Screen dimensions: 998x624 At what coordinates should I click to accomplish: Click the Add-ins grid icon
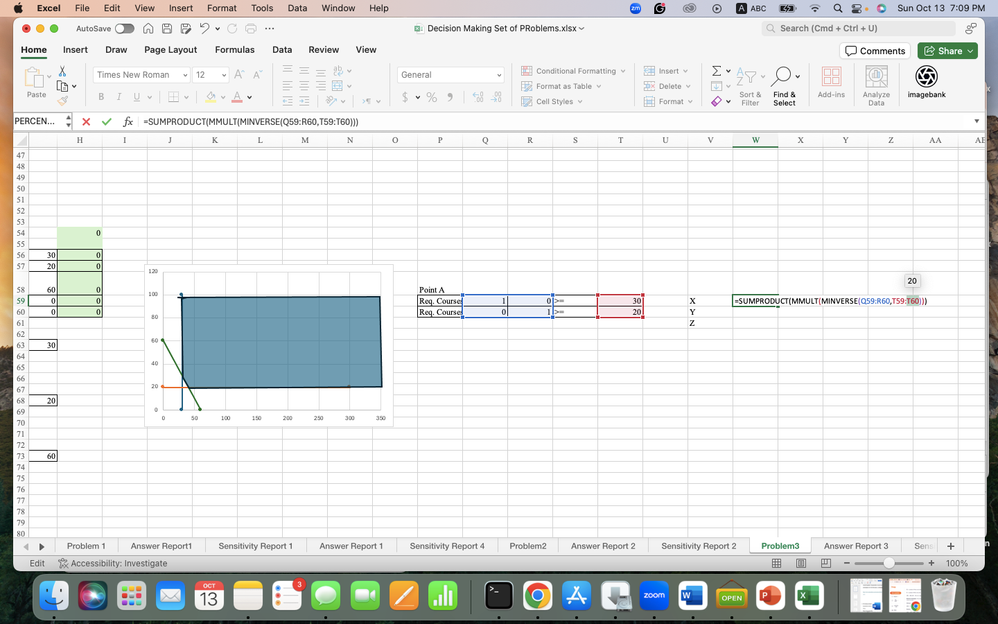click(x=832, y=76)
